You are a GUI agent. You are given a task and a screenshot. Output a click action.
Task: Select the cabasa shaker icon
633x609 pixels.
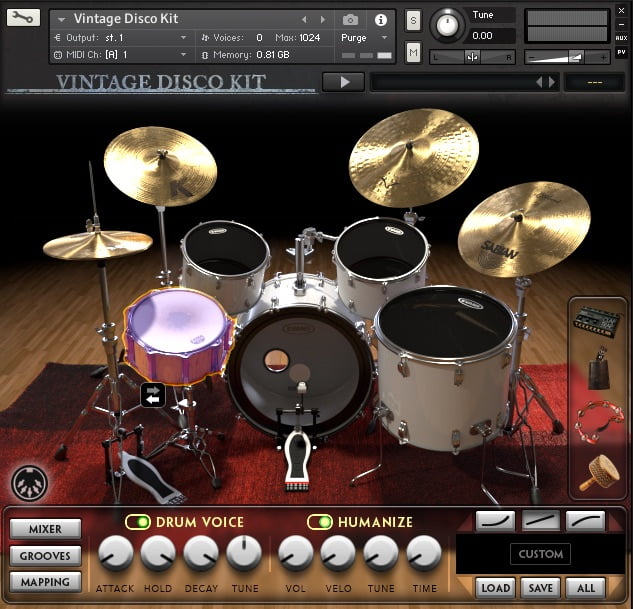click(x=600, y=472)
